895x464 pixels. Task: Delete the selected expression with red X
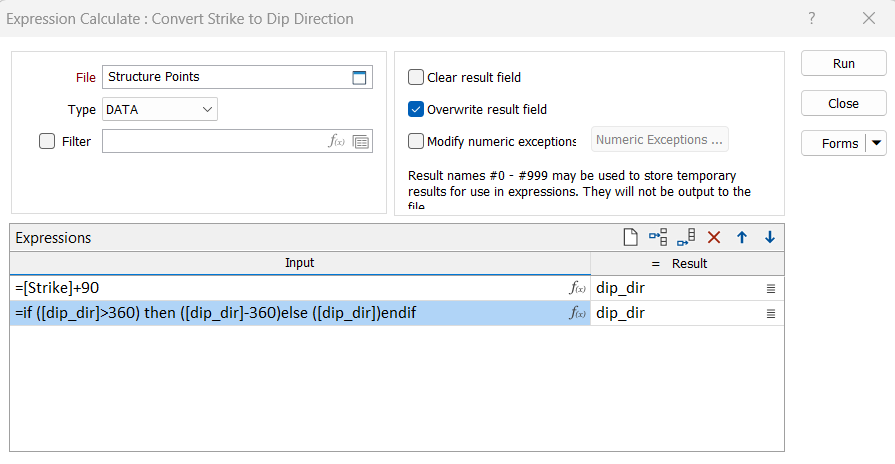(714, 237)
